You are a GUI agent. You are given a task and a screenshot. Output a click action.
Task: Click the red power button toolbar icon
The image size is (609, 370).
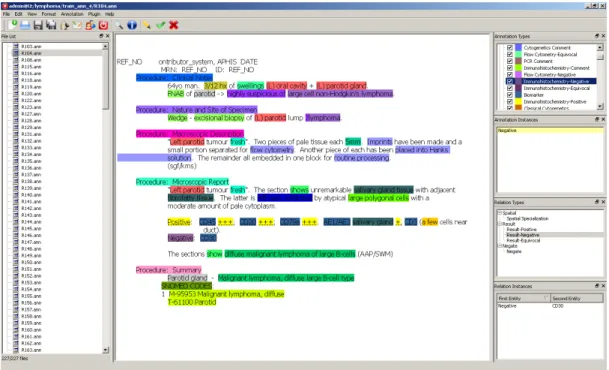click(x=103, y=25)
